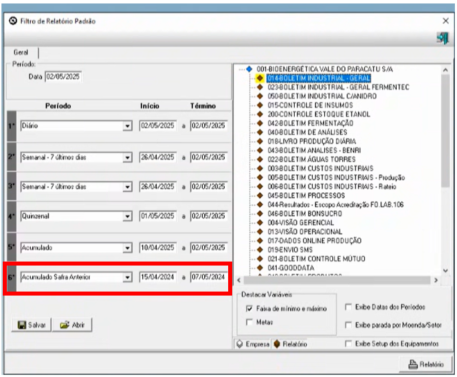Click the tree vertical scrollbar thumb
This screenshot has height=377, width=457.
tap(445, 131)
